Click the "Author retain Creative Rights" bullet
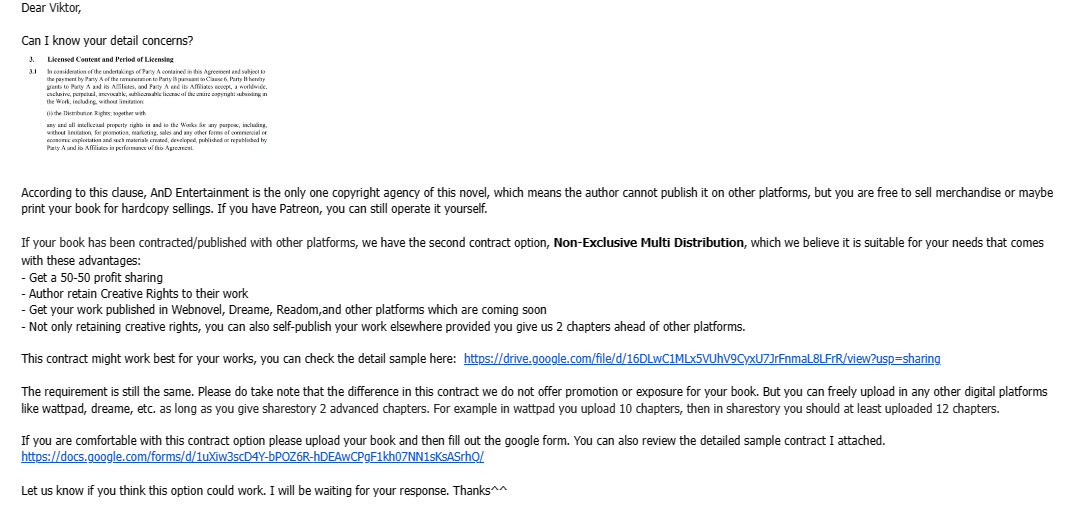The width and height of the screenshot is (1074, 510). point(134,293)
